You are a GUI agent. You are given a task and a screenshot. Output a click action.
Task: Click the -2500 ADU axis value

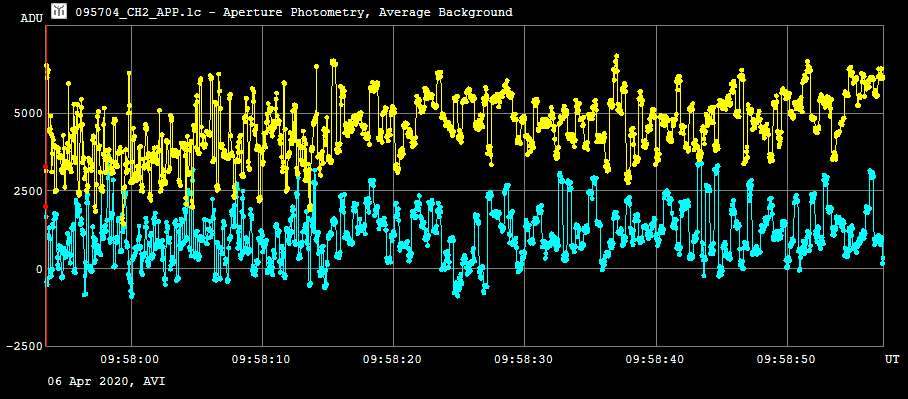pos(24,346)
